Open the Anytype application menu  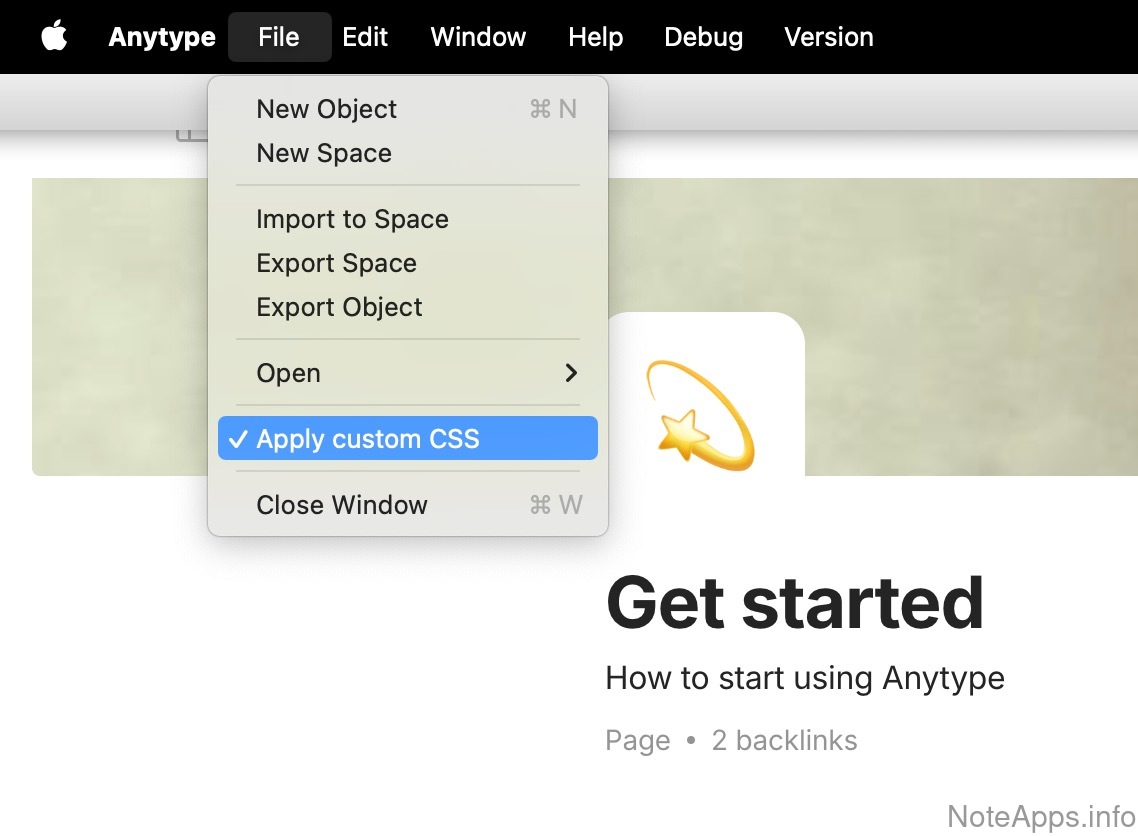click(162, 37)
